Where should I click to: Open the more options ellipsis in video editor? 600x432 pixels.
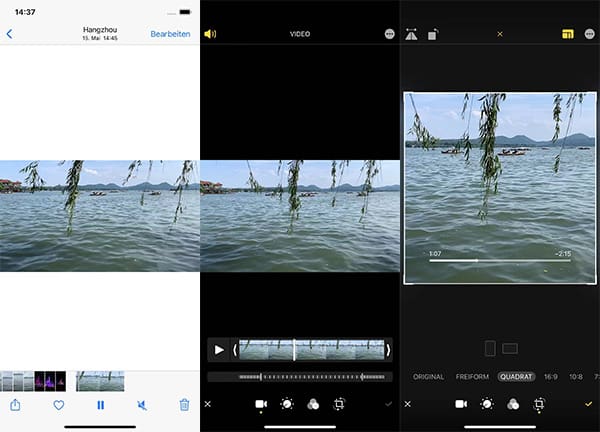(389, 34)
